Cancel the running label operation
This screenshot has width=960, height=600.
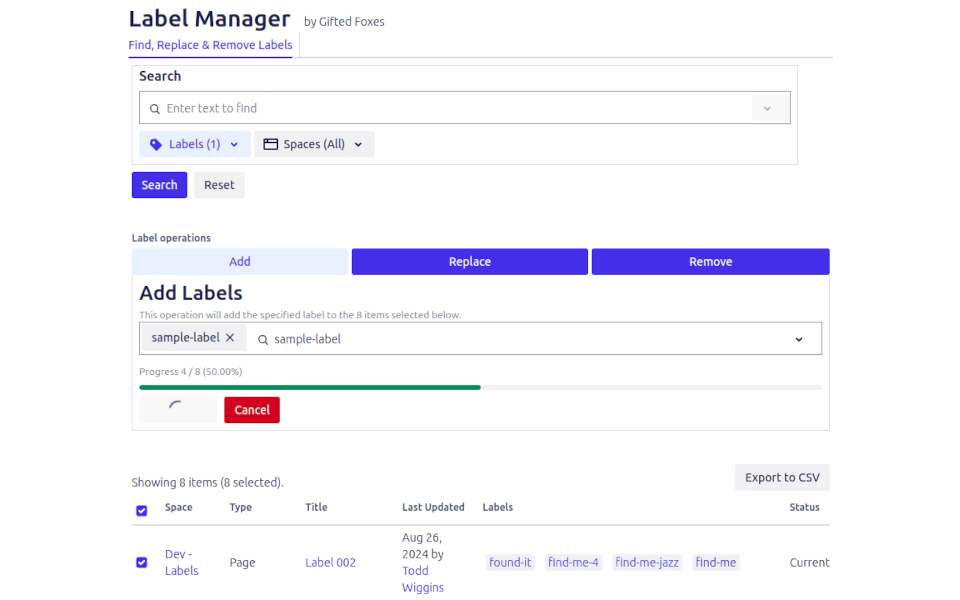pos(251,410)
